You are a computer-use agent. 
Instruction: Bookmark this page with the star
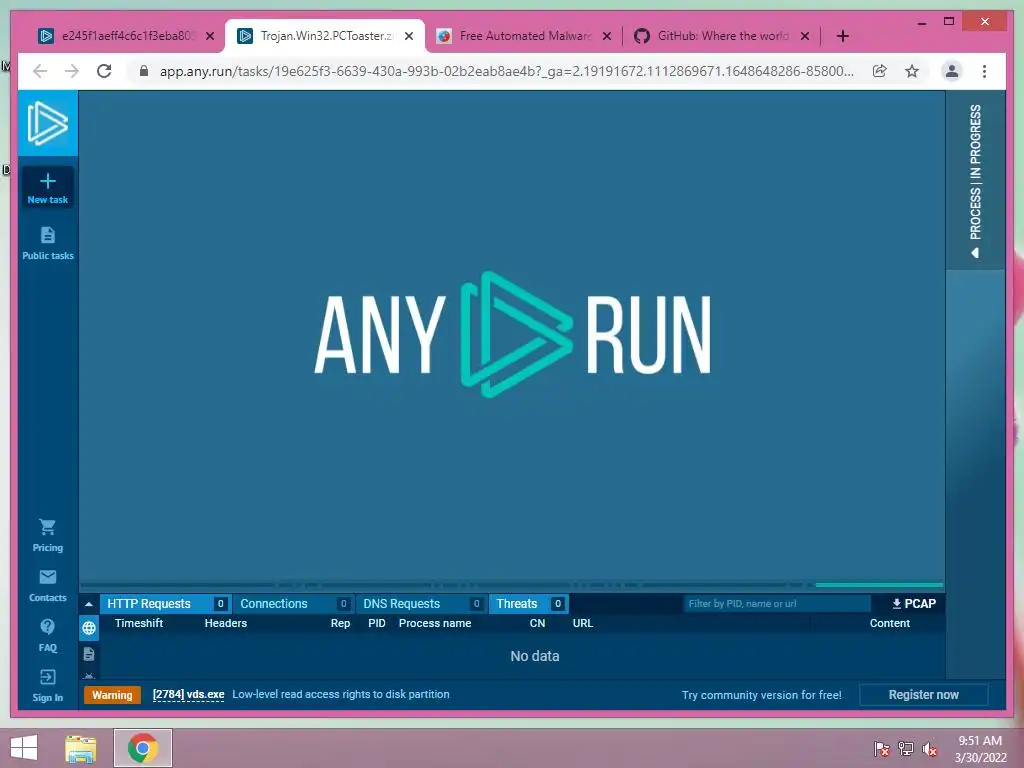[912, 71]
